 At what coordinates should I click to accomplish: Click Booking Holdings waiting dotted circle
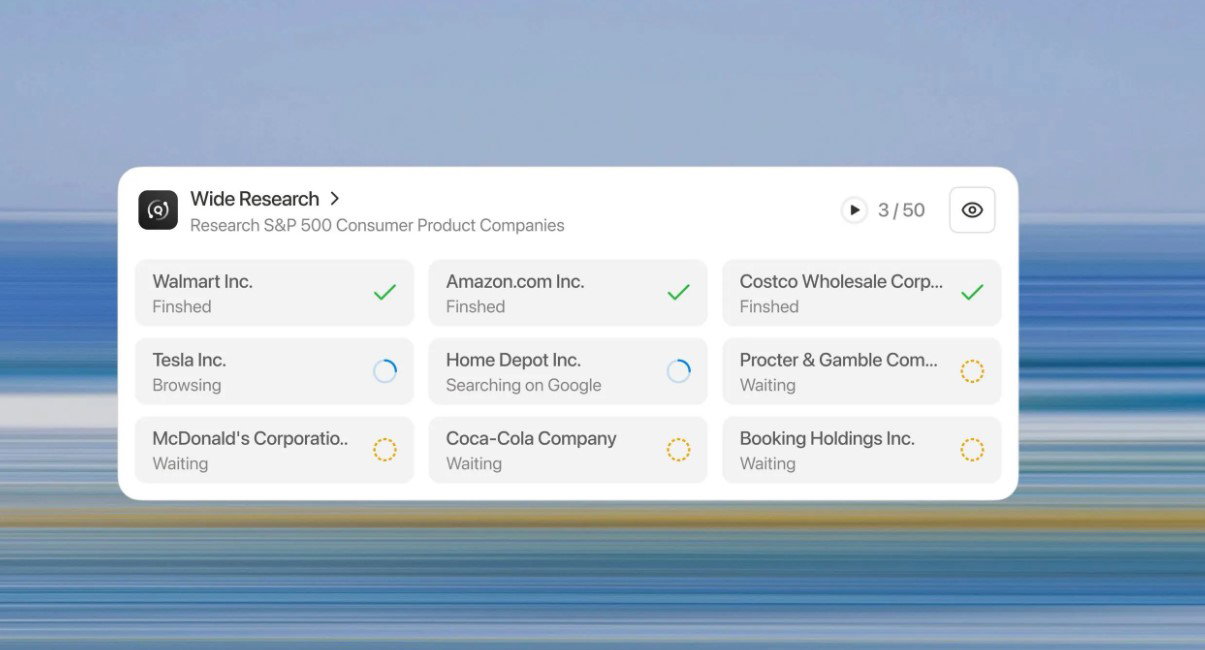coord(972,450)
